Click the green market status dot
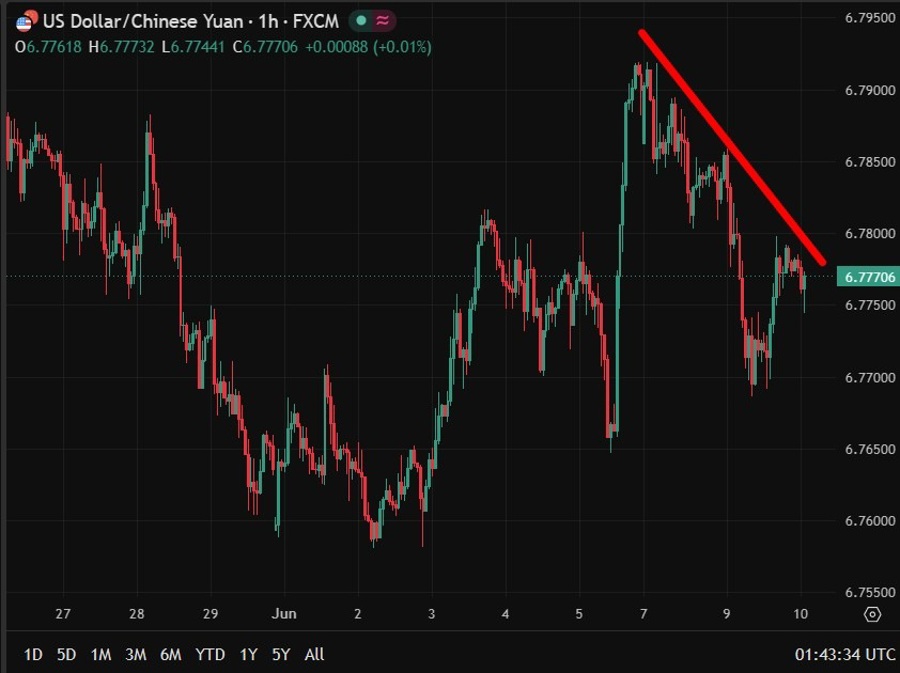This screenshot has height=673, width=900. click(361, 21)
